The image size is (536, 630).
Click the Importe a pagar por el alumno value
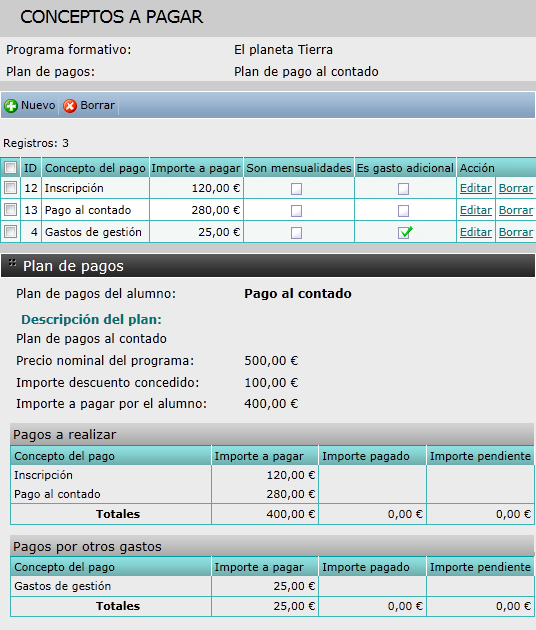[x=271, y=403]
